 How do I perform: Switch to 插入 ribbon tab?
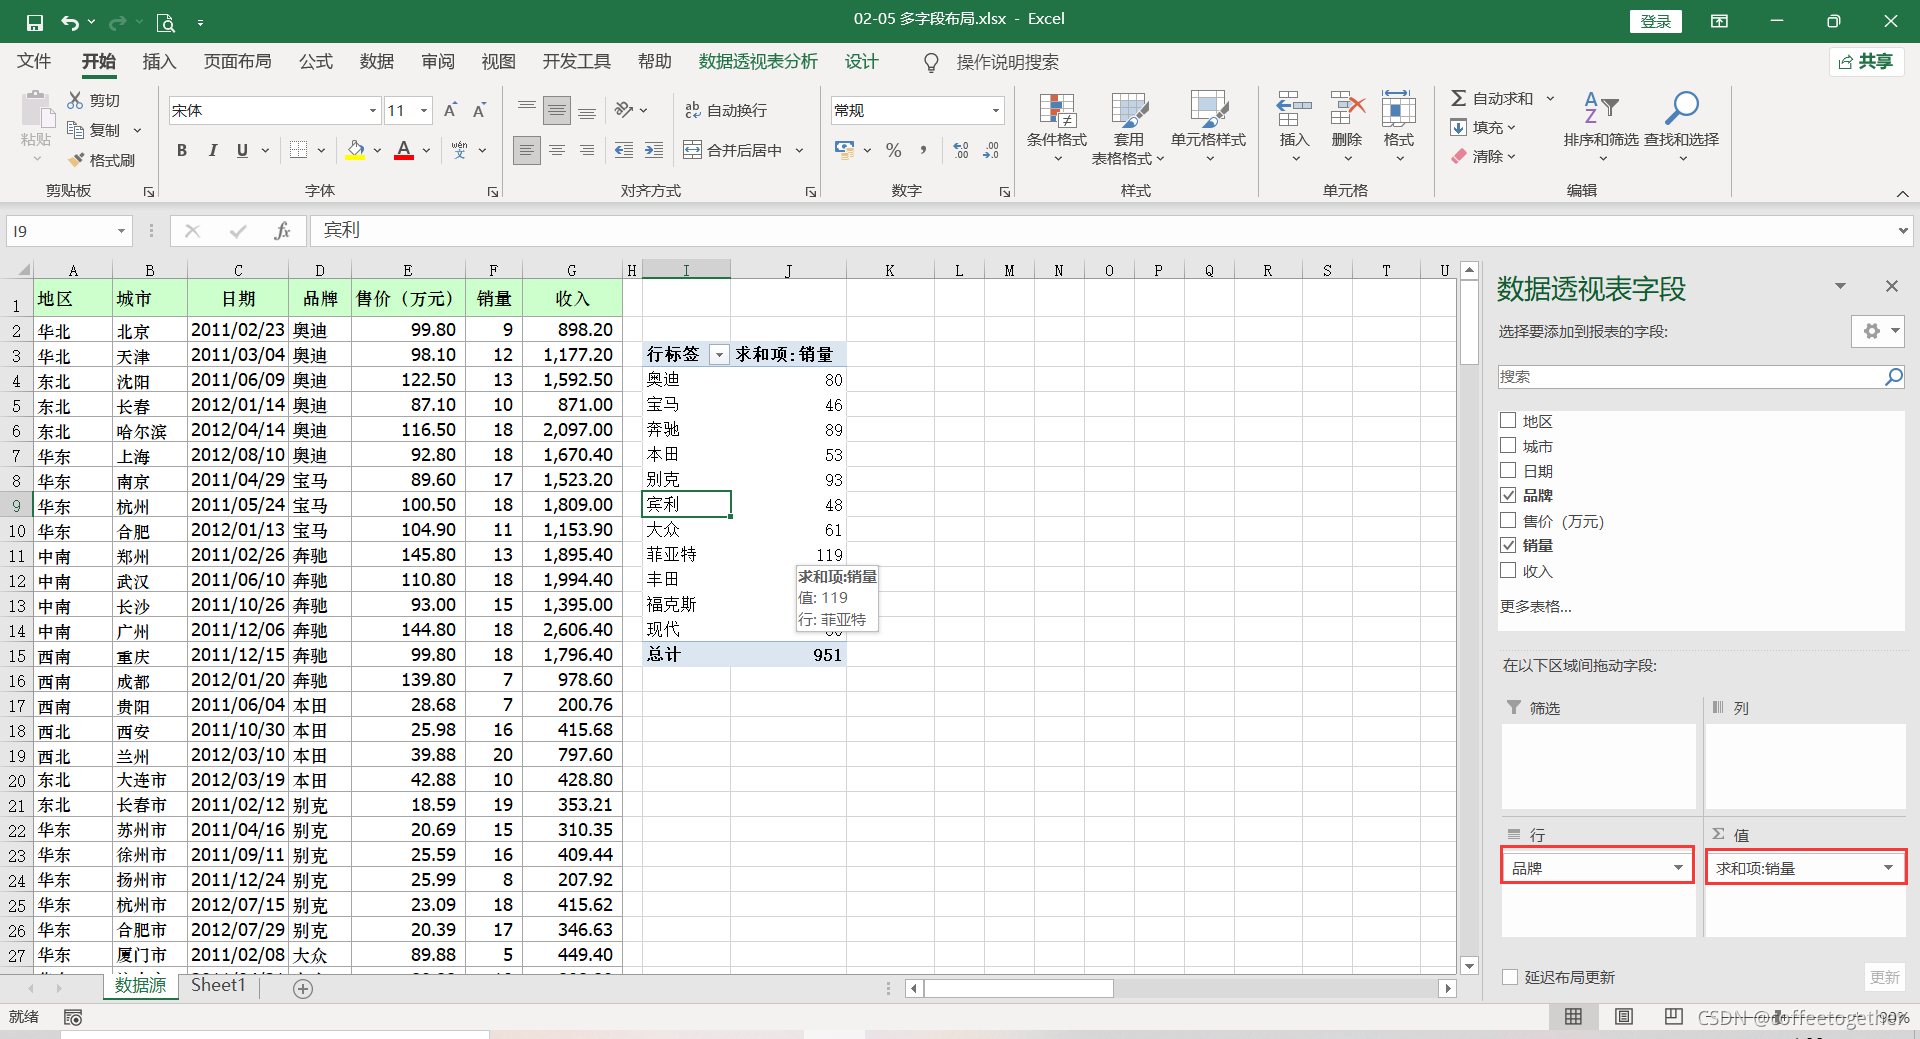click(x=159, y=62)
